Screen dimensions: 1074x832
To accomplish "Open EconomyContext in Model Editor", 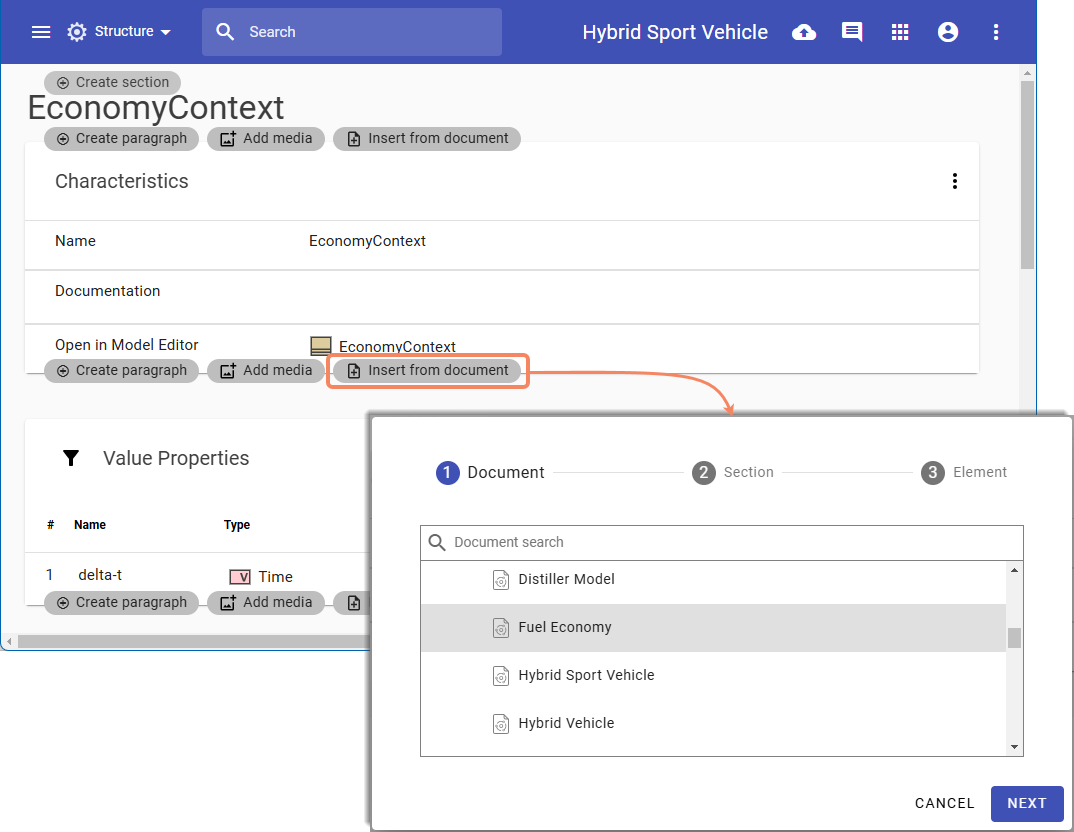I will click(x=396, y=346).
